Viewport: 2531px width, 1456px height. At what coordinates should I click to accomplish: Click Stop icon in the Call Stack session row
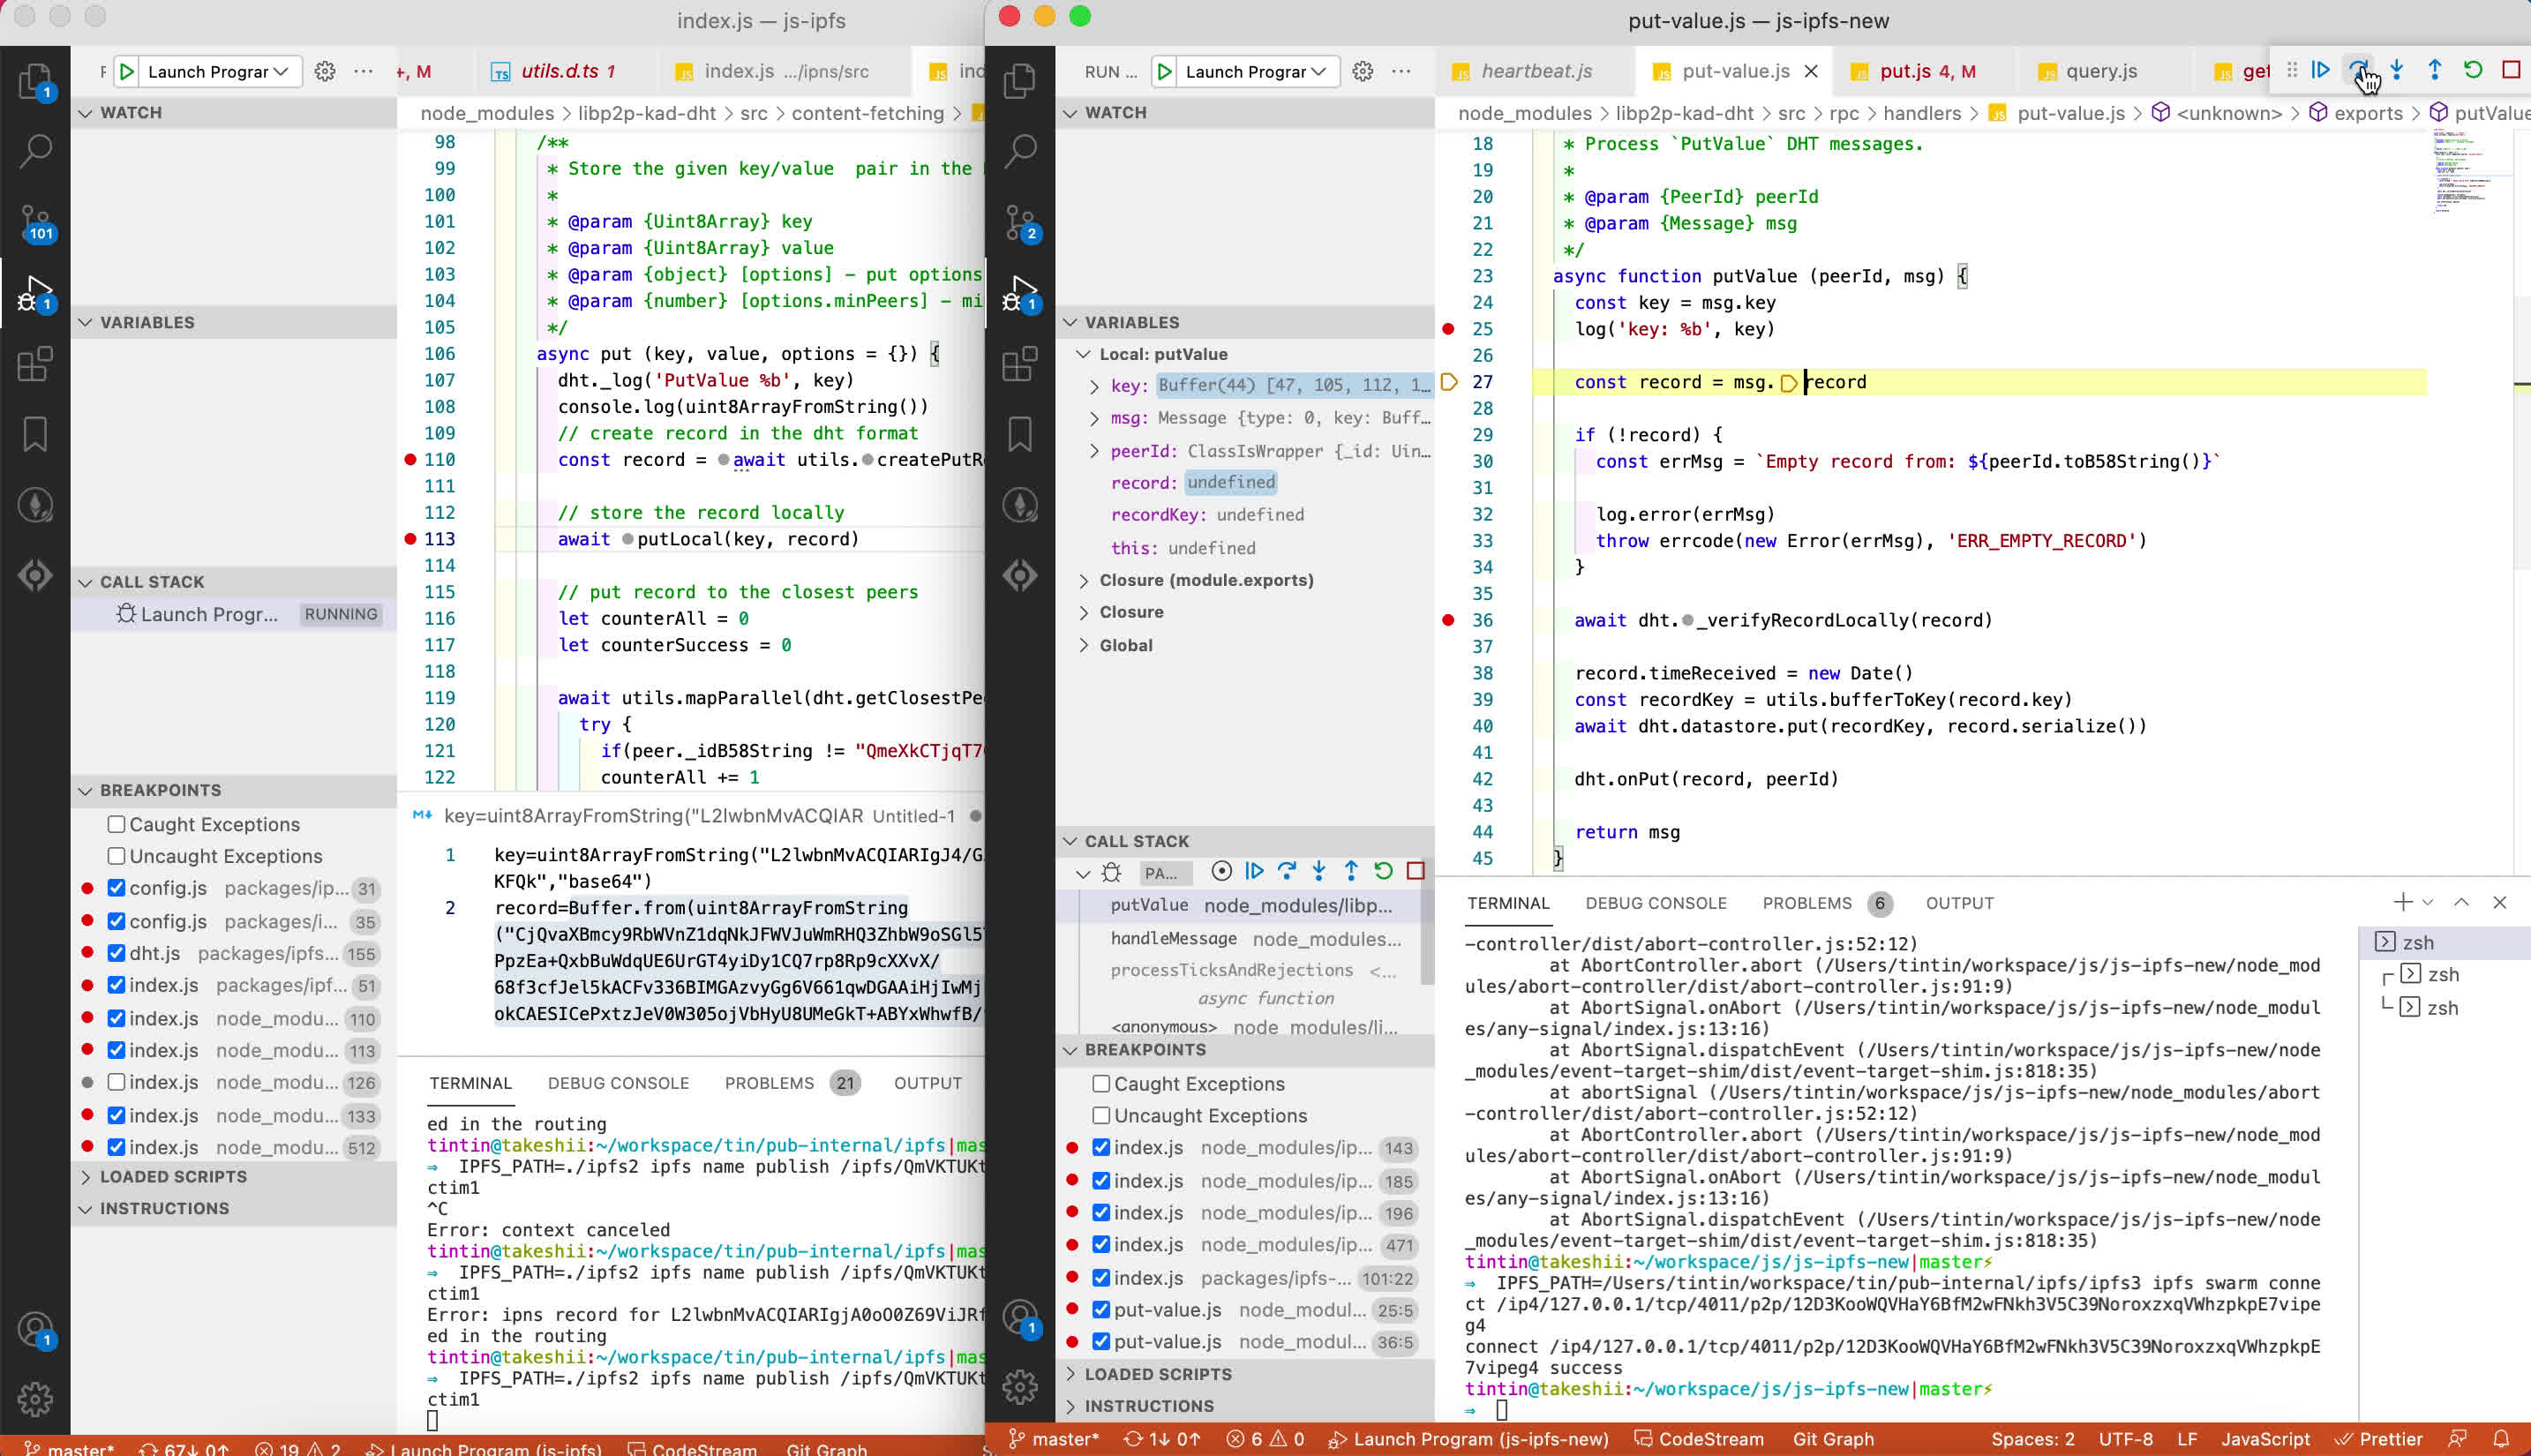click(1415, 871)
